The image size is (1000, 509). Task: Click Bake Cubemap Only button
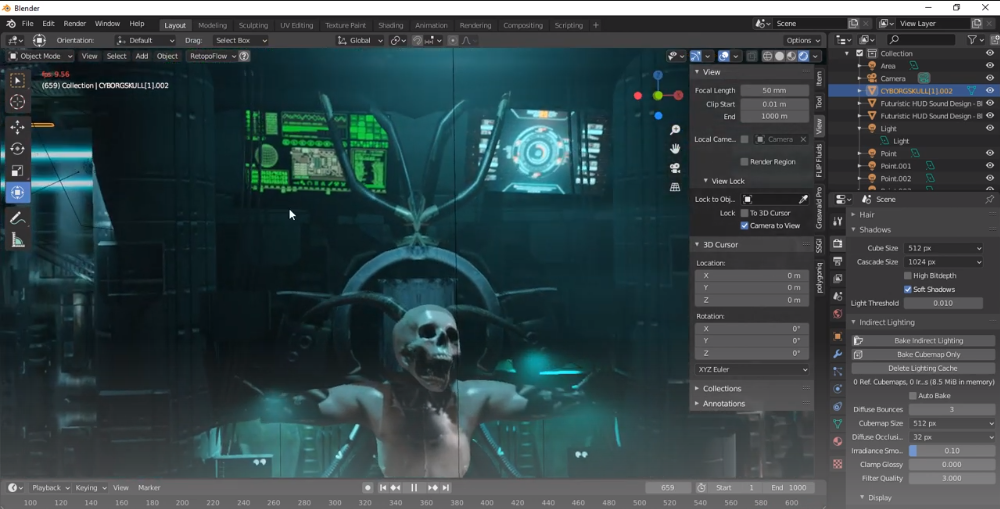(923, 355)
